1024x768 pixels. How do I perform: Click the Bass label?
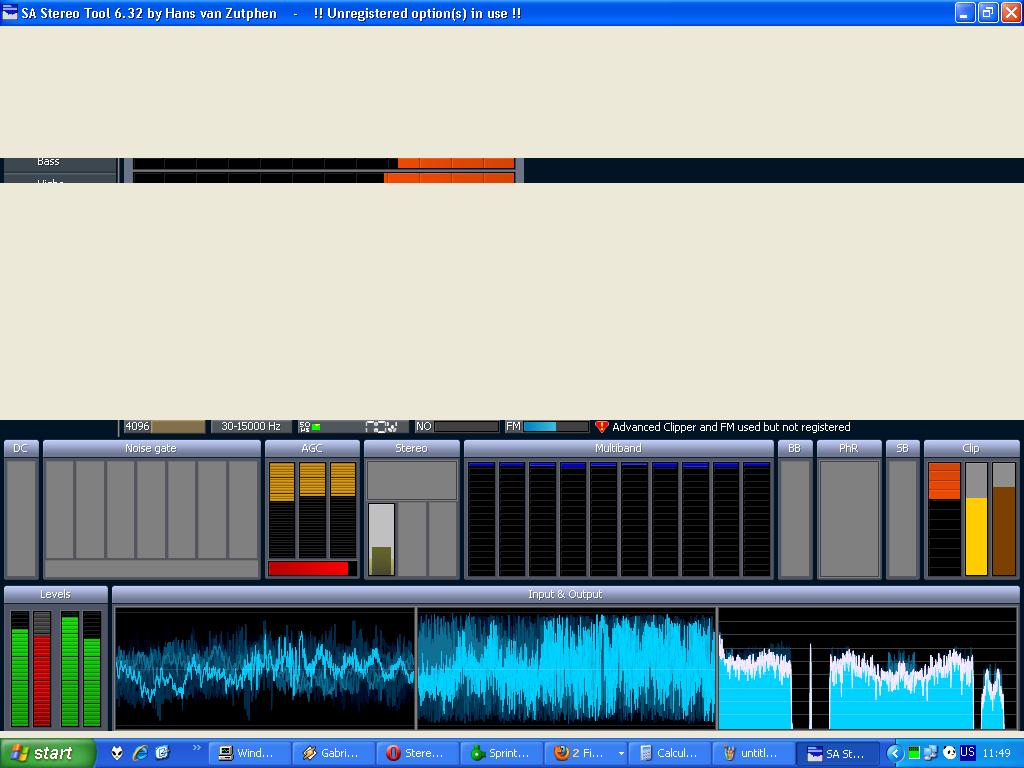pyautogui.click(x=48, y=161)
